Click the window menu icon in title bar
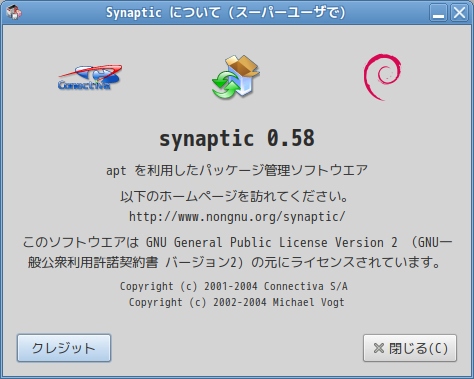474x379 pixels. click(x=14, y=13)
